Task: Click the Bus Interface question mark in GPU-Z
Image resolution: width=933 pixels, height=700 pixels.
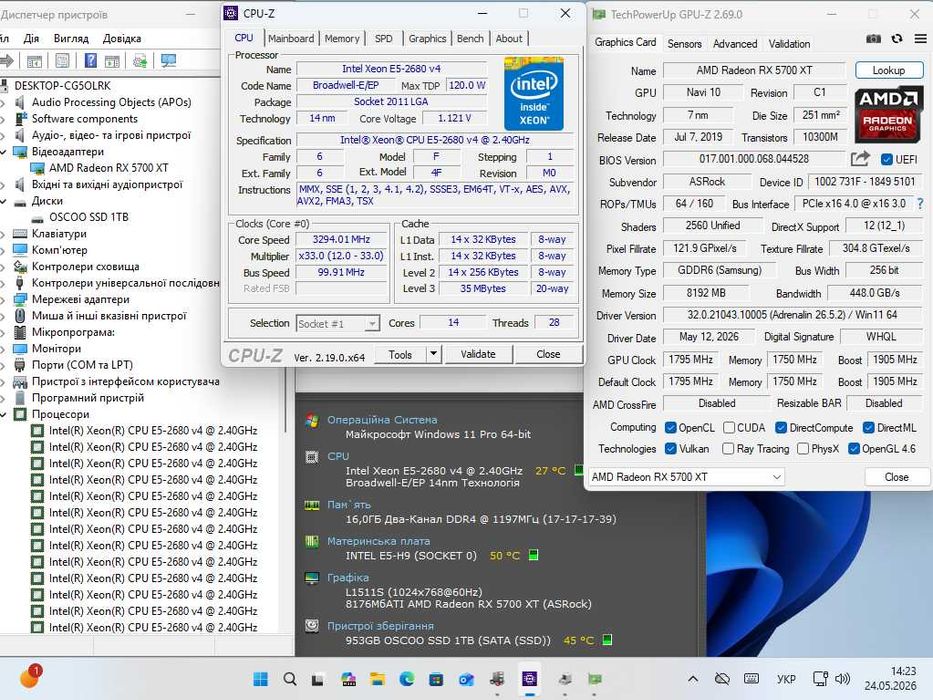Action: [921, 204]
